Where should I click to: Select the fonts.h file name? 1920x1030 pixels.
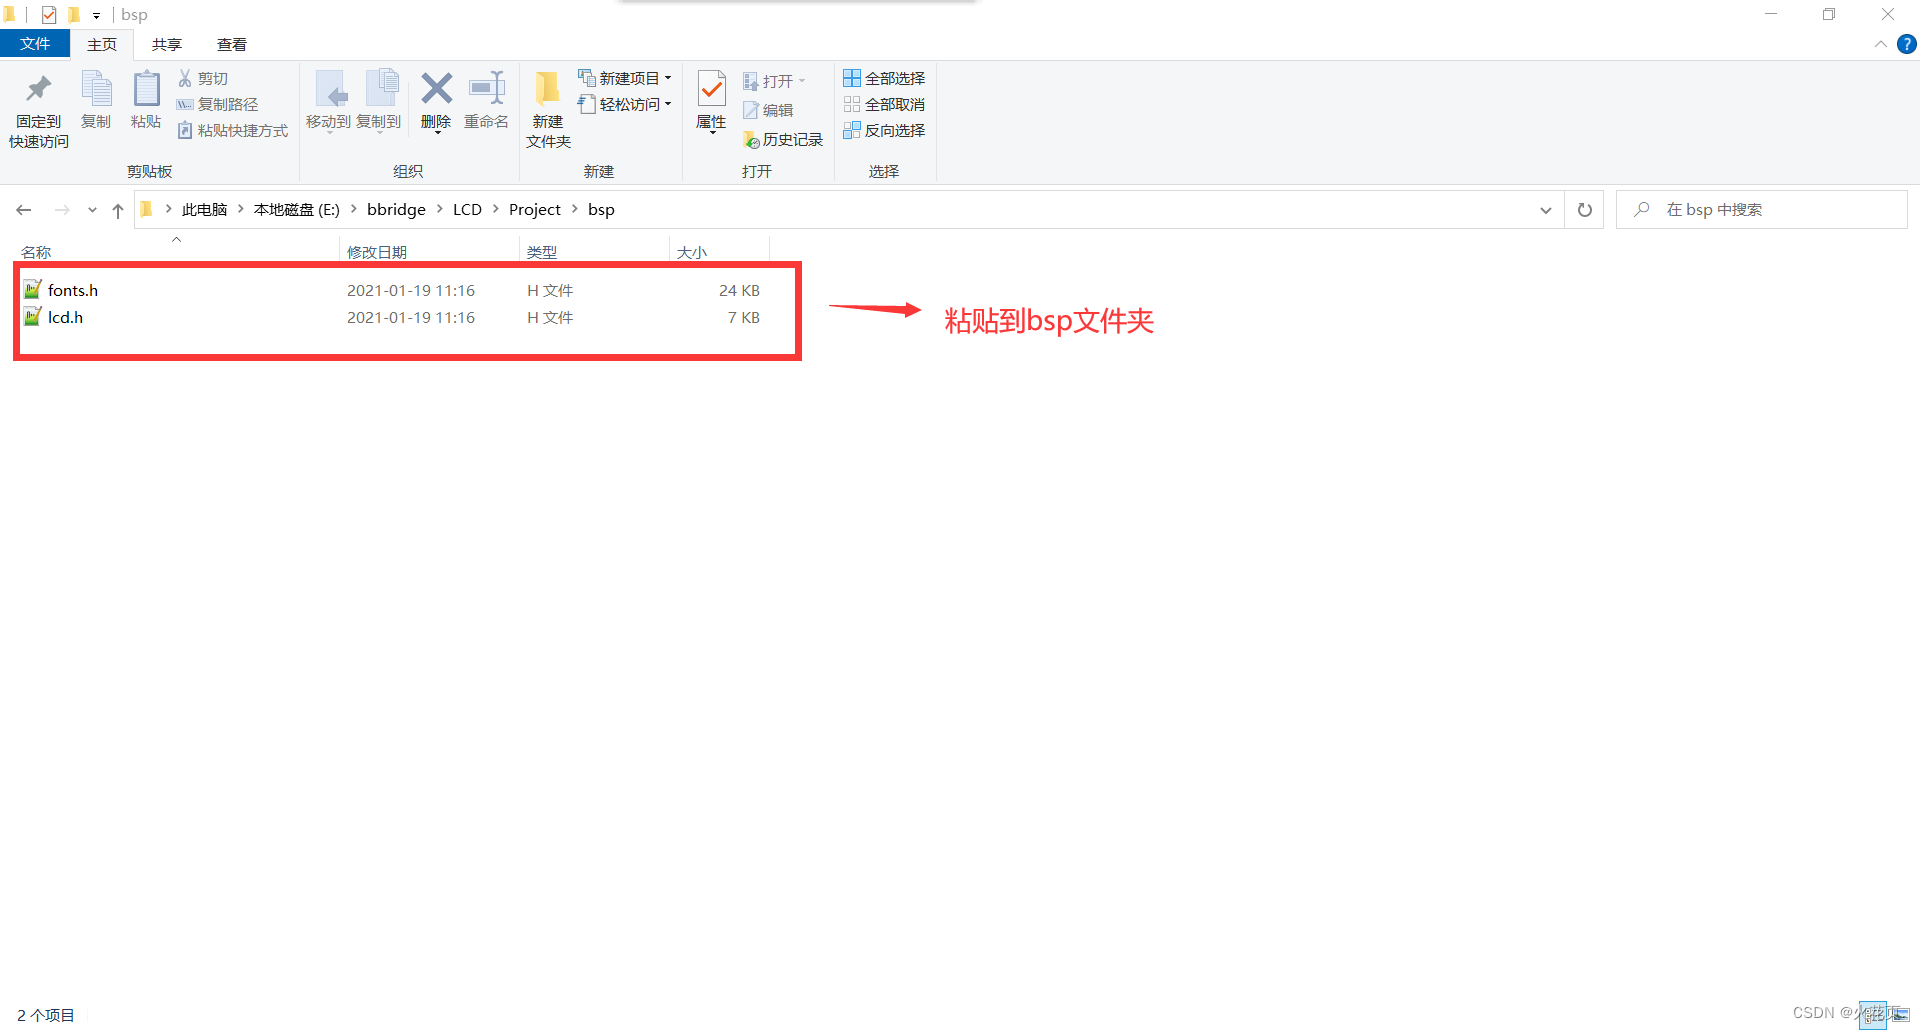73,290
